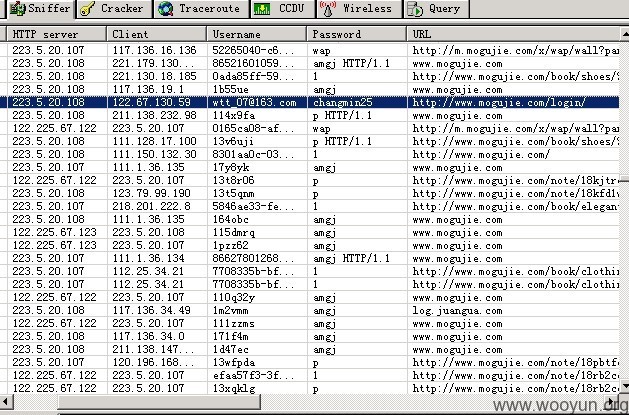
Task: Click username 1d47ec cell
Action: 257,350
